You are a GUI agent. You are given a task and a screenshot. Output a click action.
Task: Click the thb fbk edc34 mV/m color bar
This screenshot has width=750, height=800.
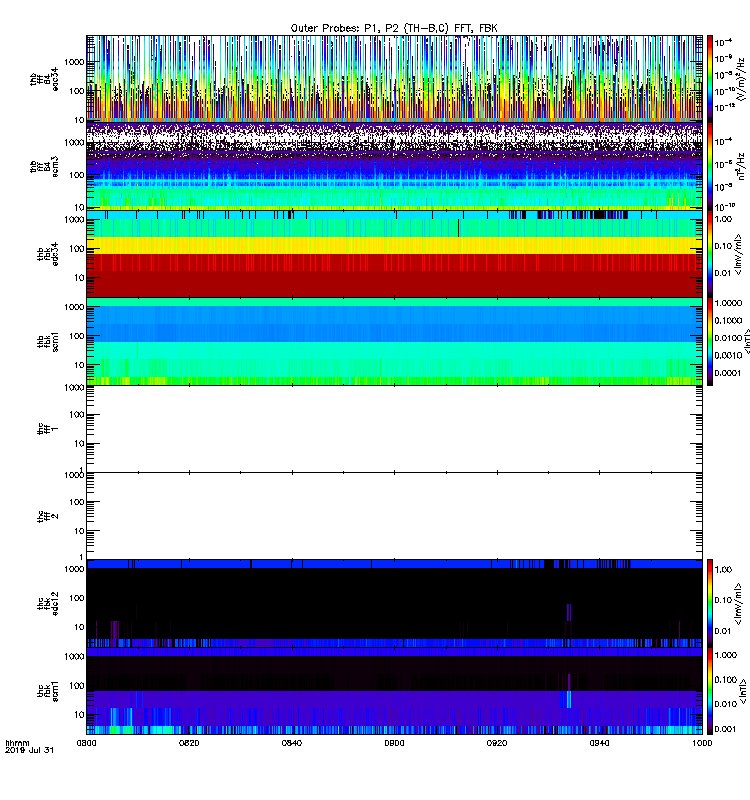pyautogui.click(x=710, y=254)
